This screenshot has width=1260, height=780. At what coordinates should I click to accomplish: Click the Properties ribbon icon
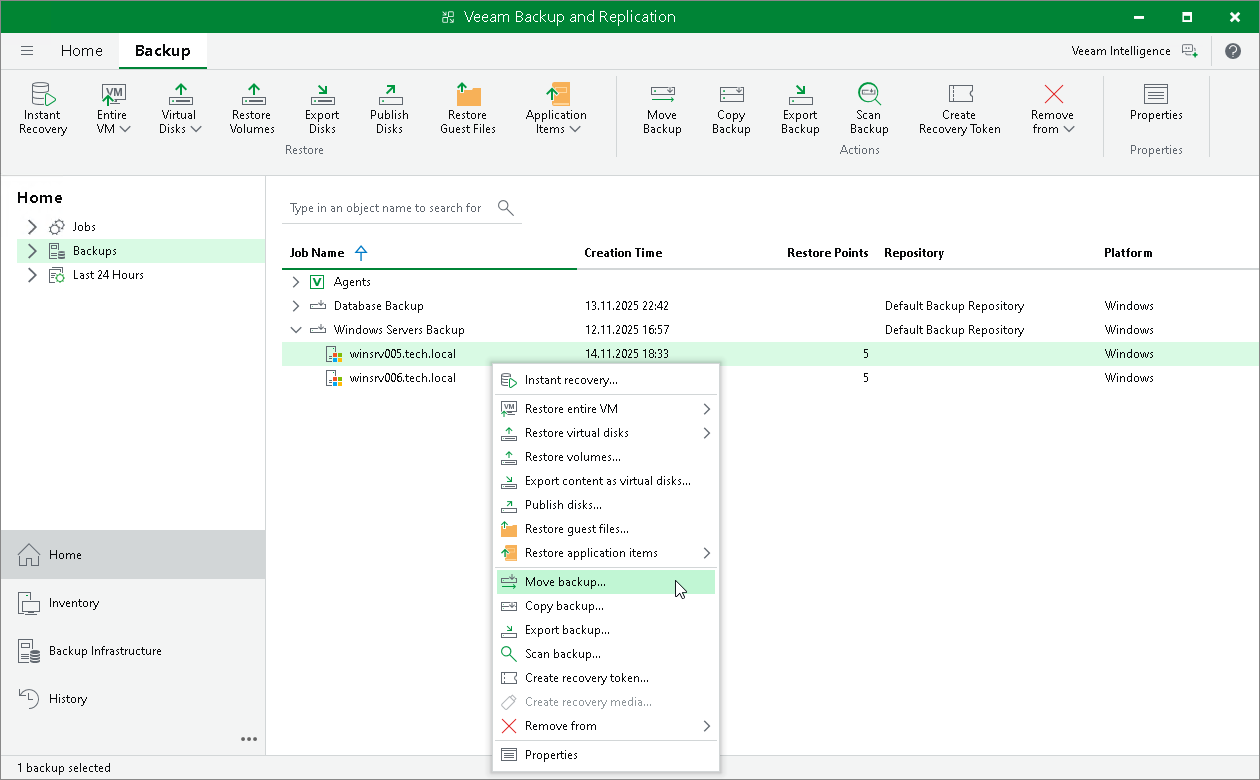[1156, 95]
